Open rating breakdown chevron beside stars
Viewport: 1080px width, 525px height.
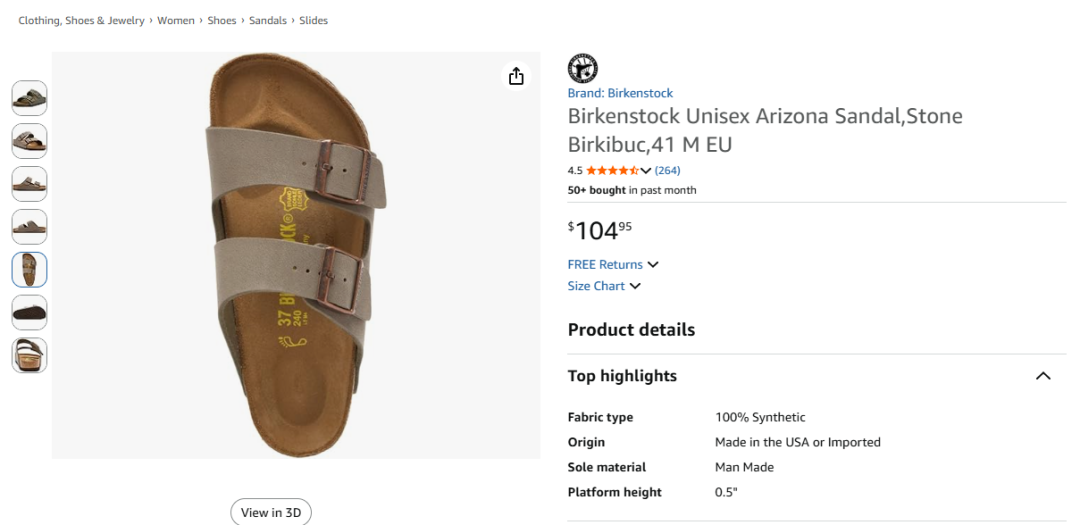[x=645, y=171]
